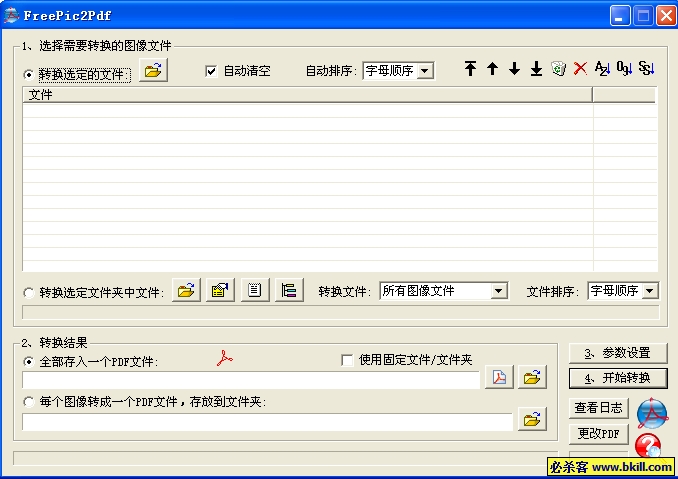Click 查看日志 button

[598, 408]
